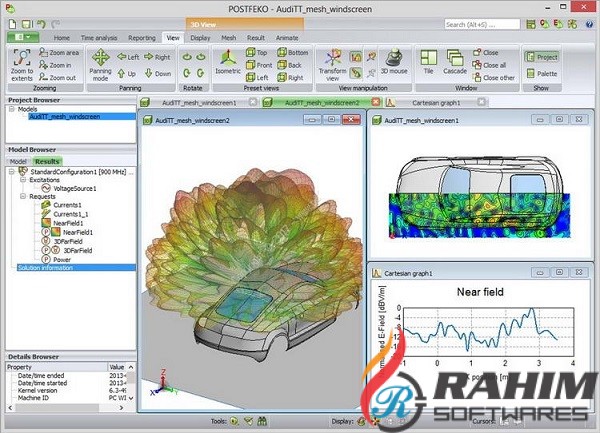Cascade the open windows
The height and width of the screenshot is (433, 600).
click(455, 61)
